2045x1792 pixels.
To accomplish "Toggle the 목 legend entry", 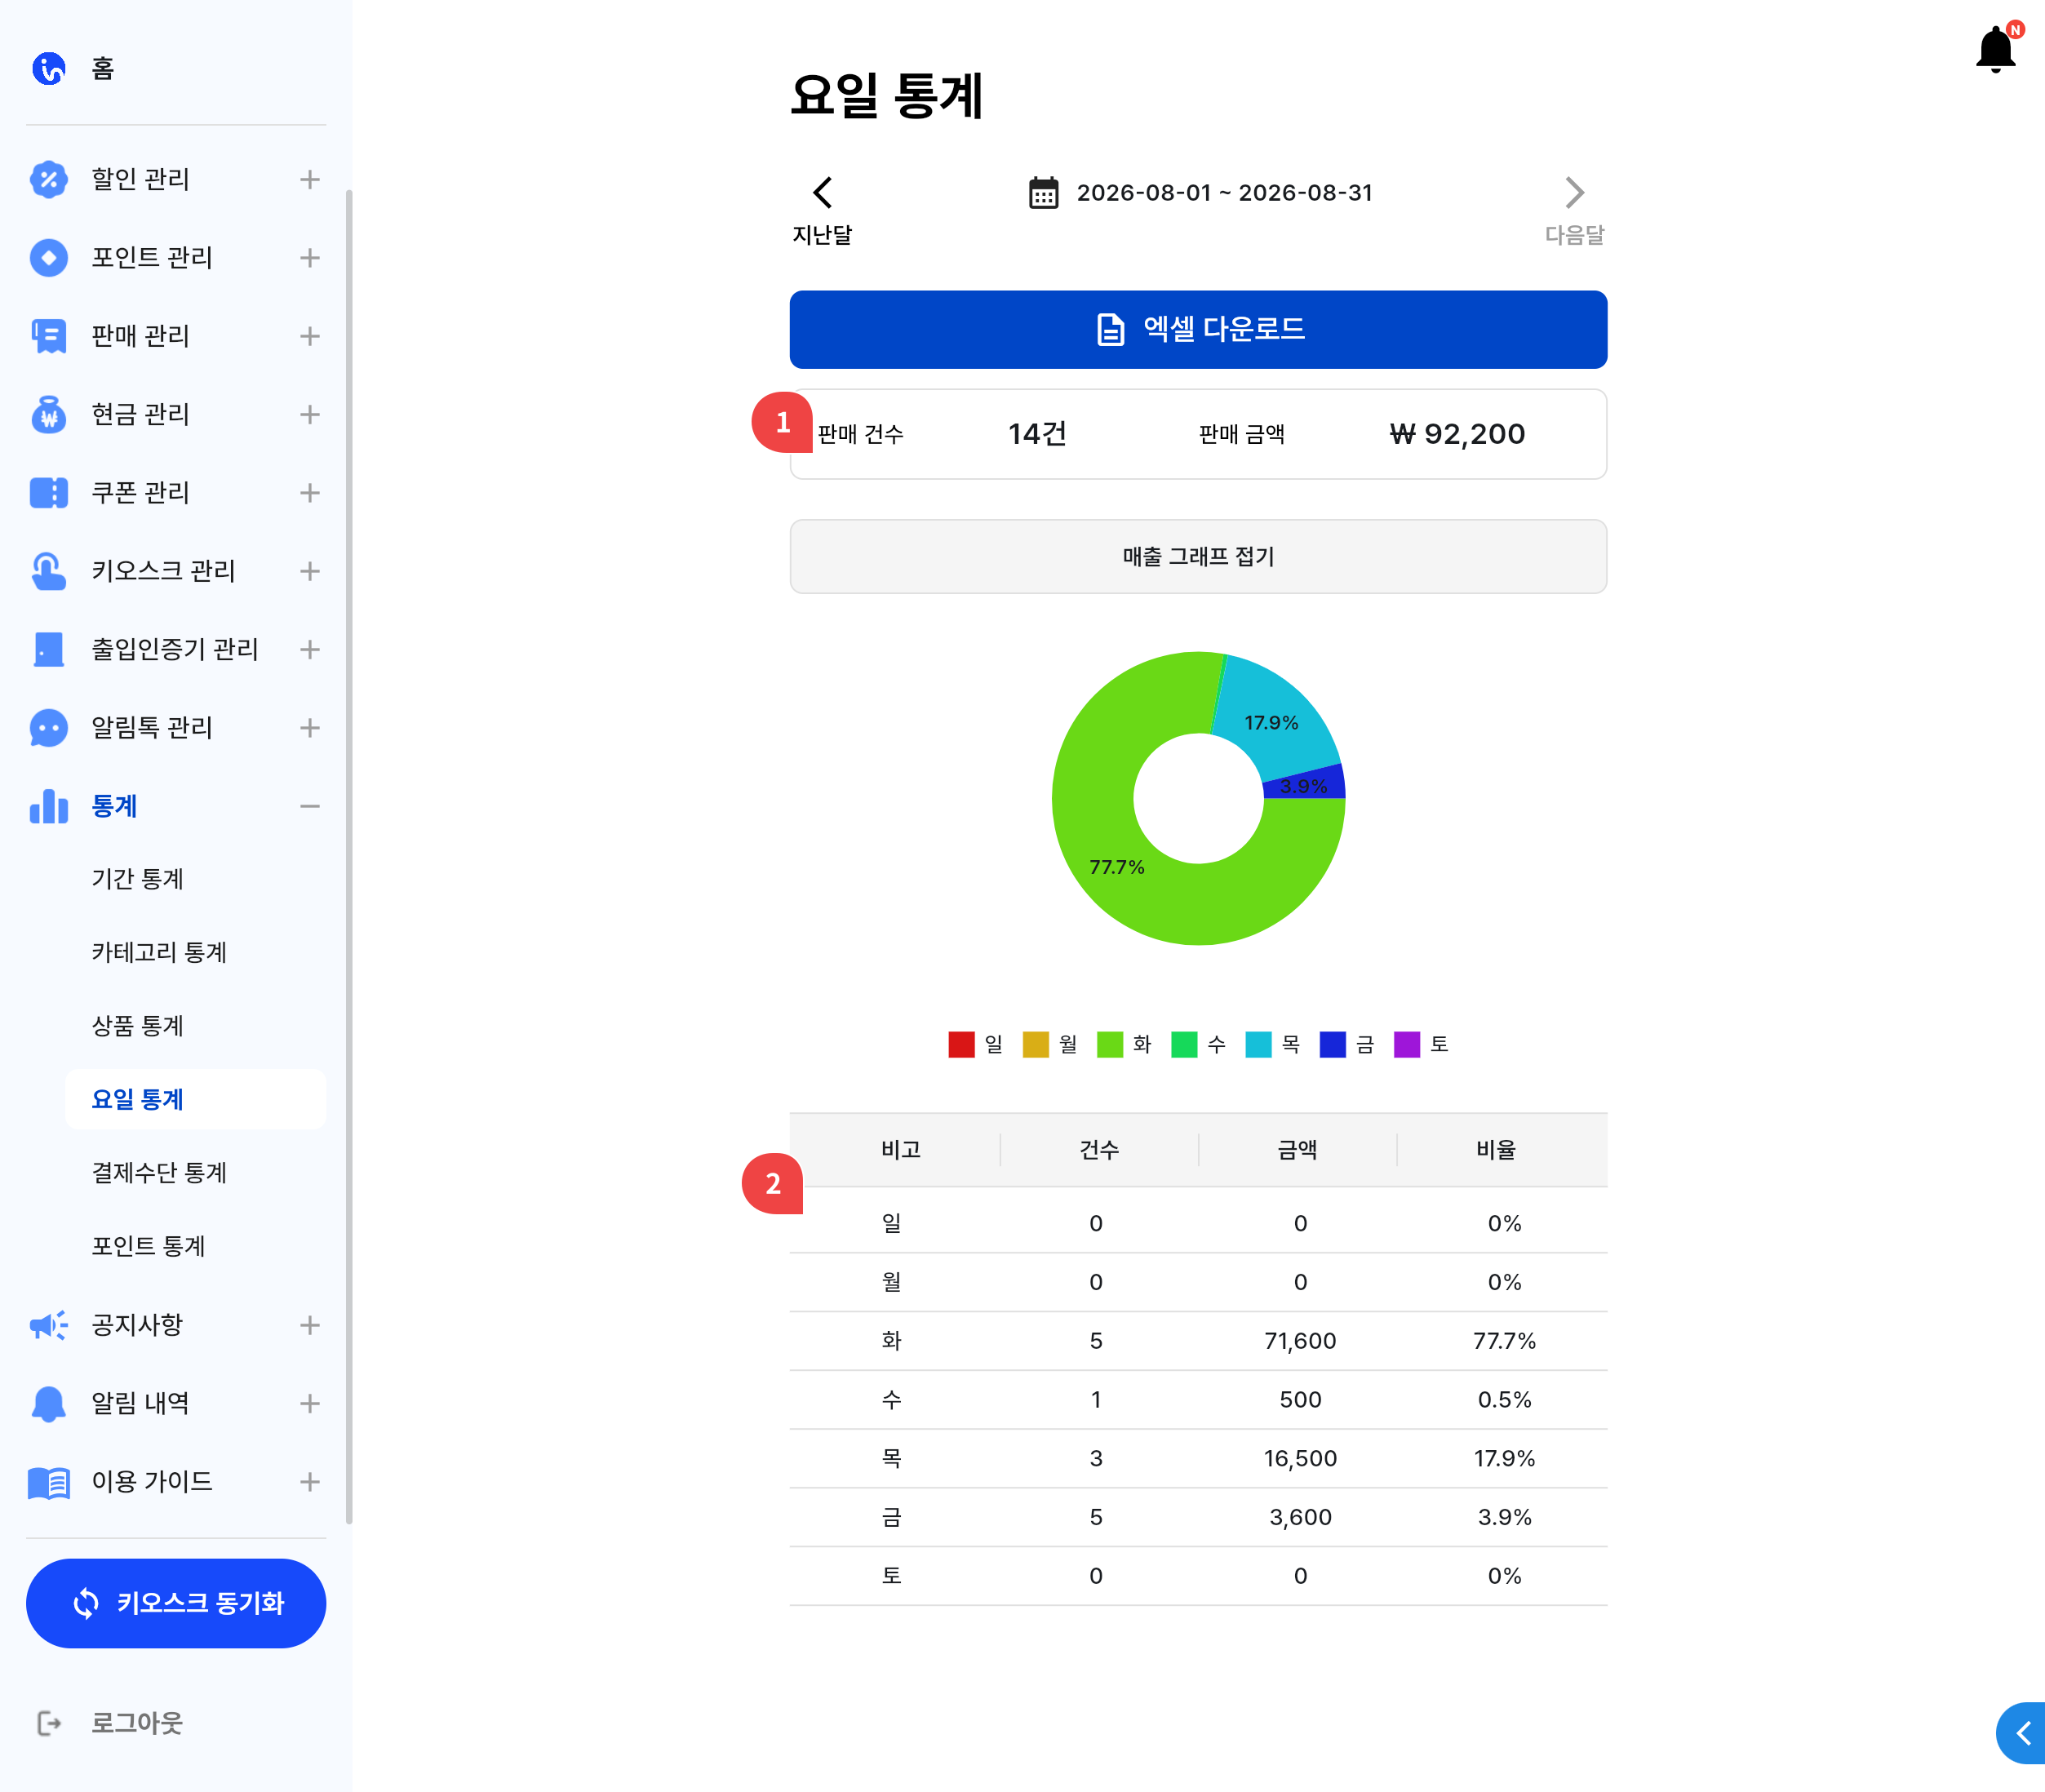I will pos(1272,1044).
